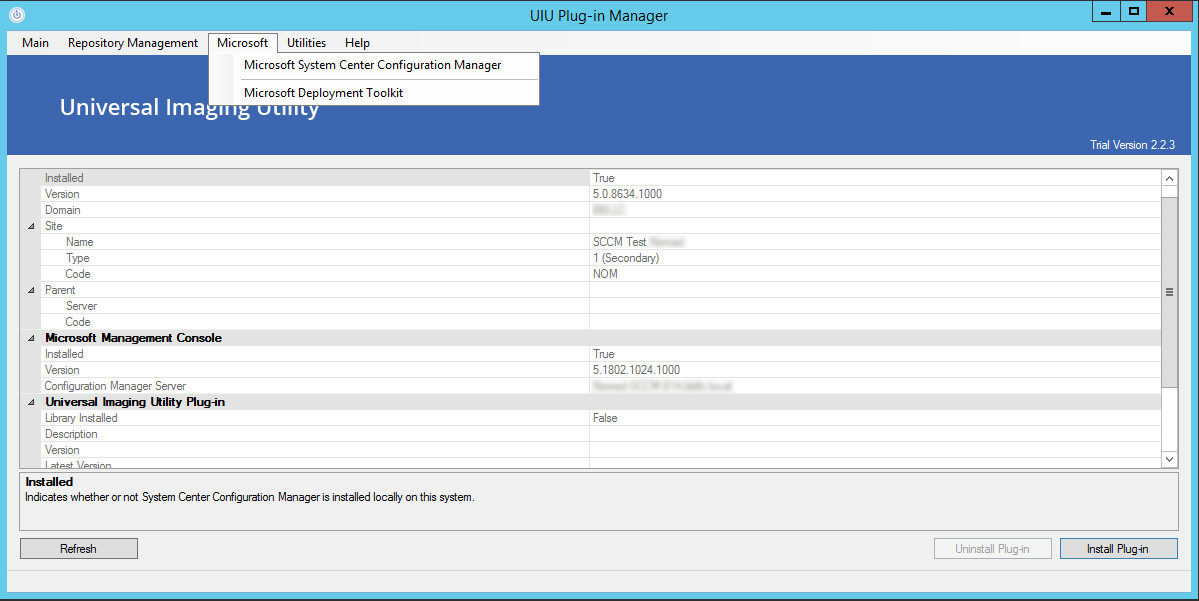Screen dimensions: 1199x601
Task: Select the site Name row
Action: point(600,242)
